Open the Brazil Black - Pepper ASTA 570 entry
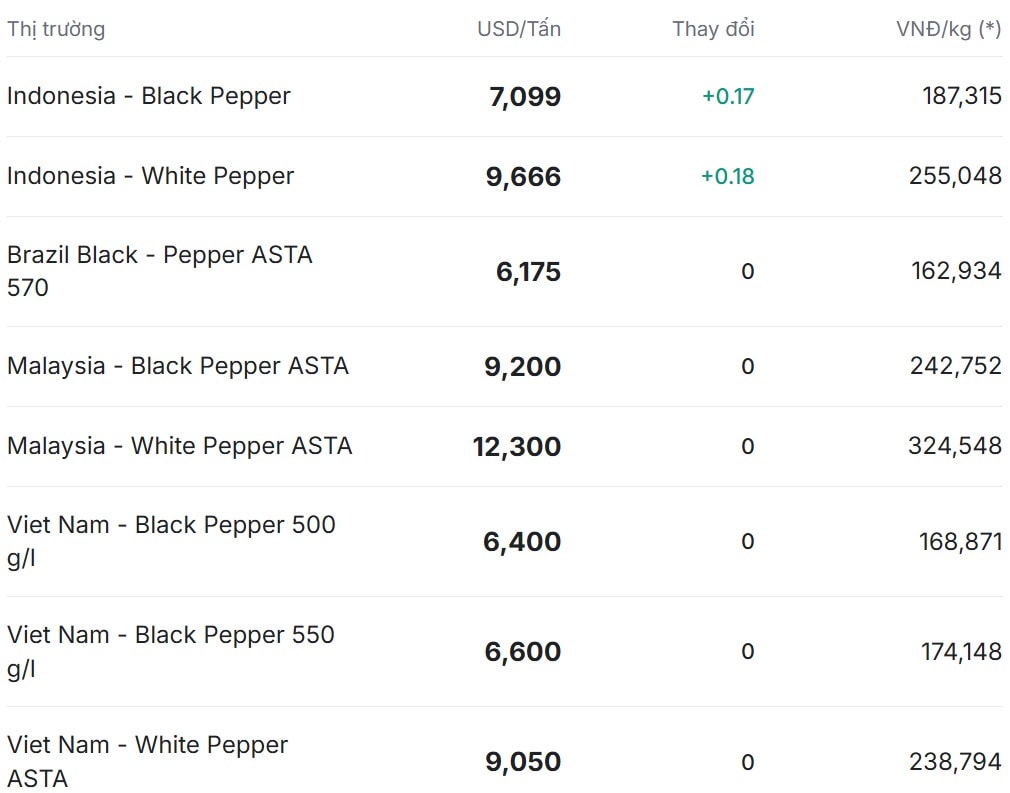 pos(160,270)
